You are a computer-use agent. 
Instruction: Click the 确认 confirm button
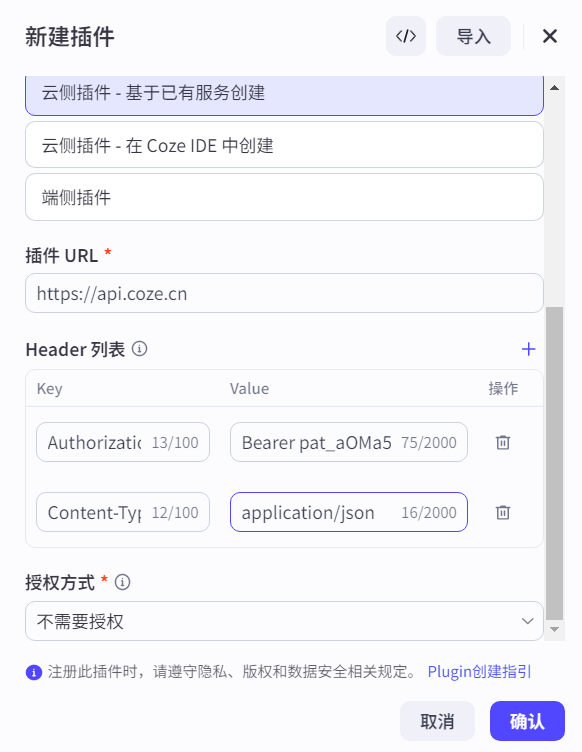pyautogui.click(x=527, y=721)
